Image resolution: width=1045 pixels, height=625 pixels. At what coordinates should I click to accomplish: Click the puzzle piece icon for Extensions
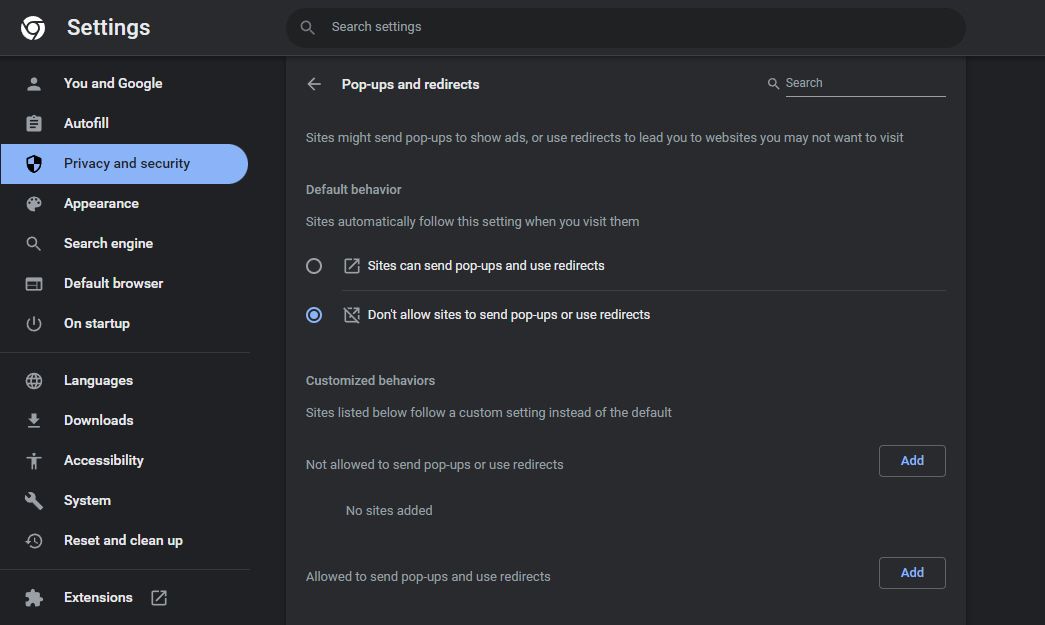[34, 597]
